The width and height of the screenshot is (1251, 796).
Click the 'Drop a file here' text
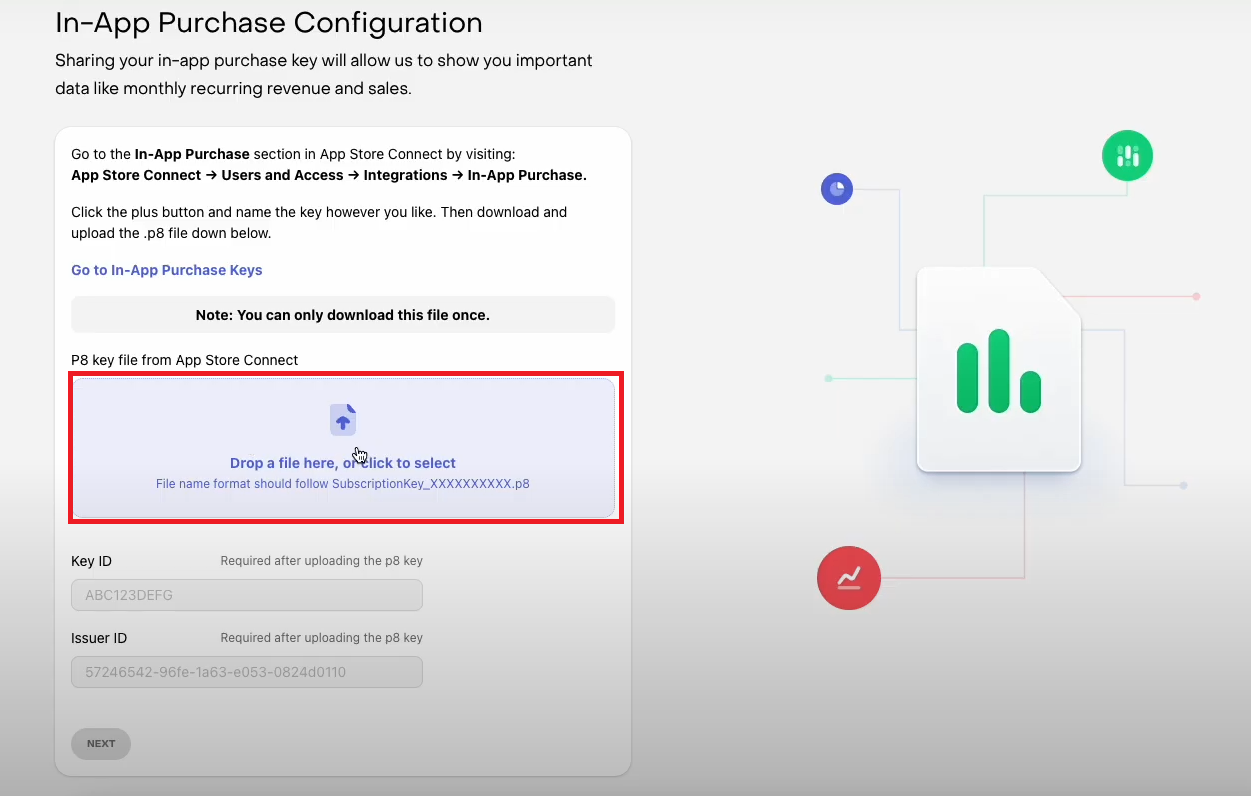(x=343, y=463)
